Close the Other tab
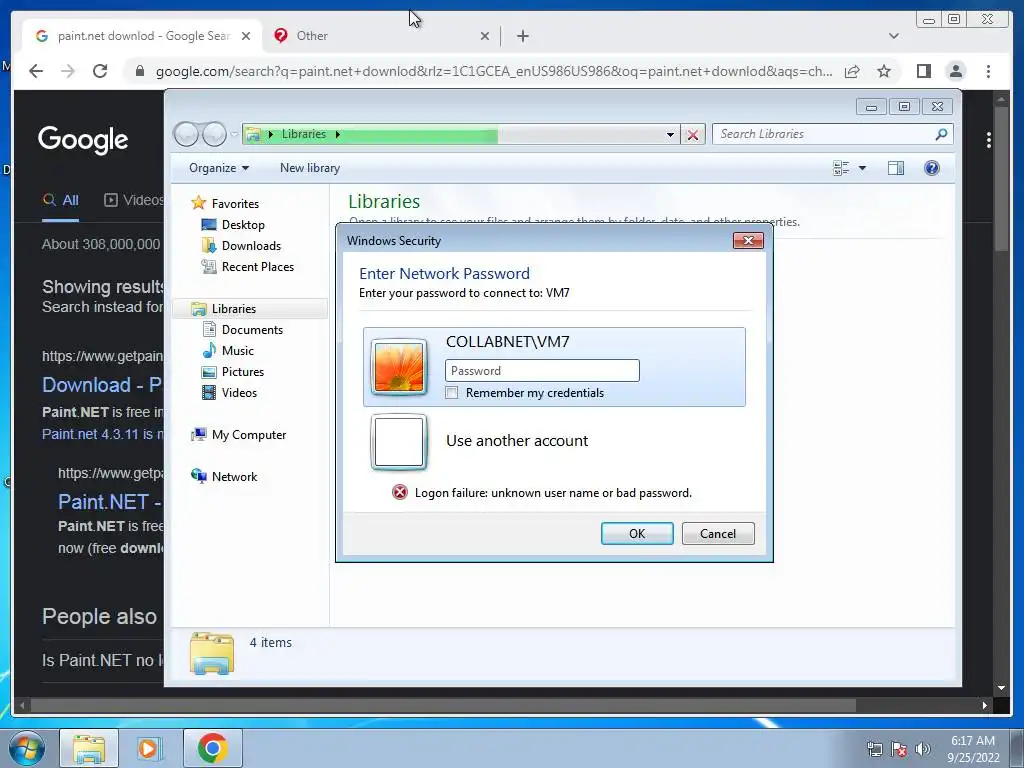The height and width of the screenshot is (768, 1024). click(x=485, y=36)
